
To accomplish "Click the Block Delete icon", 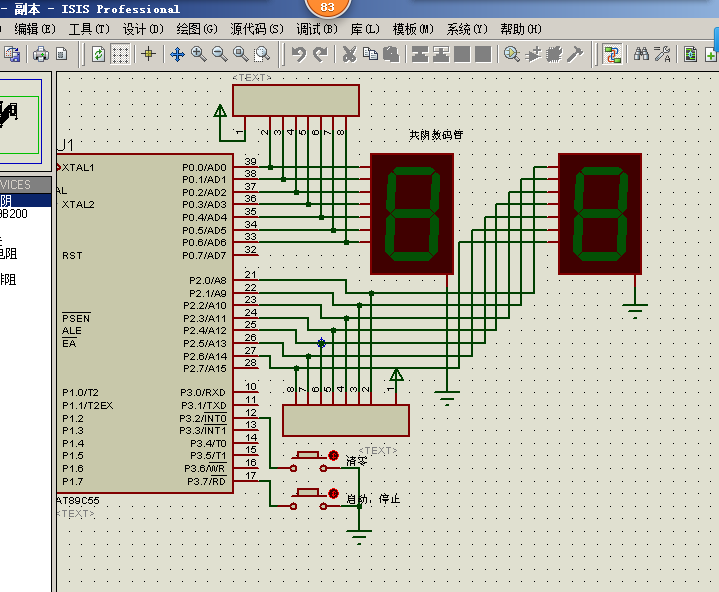I will click(x=483, y=54).
